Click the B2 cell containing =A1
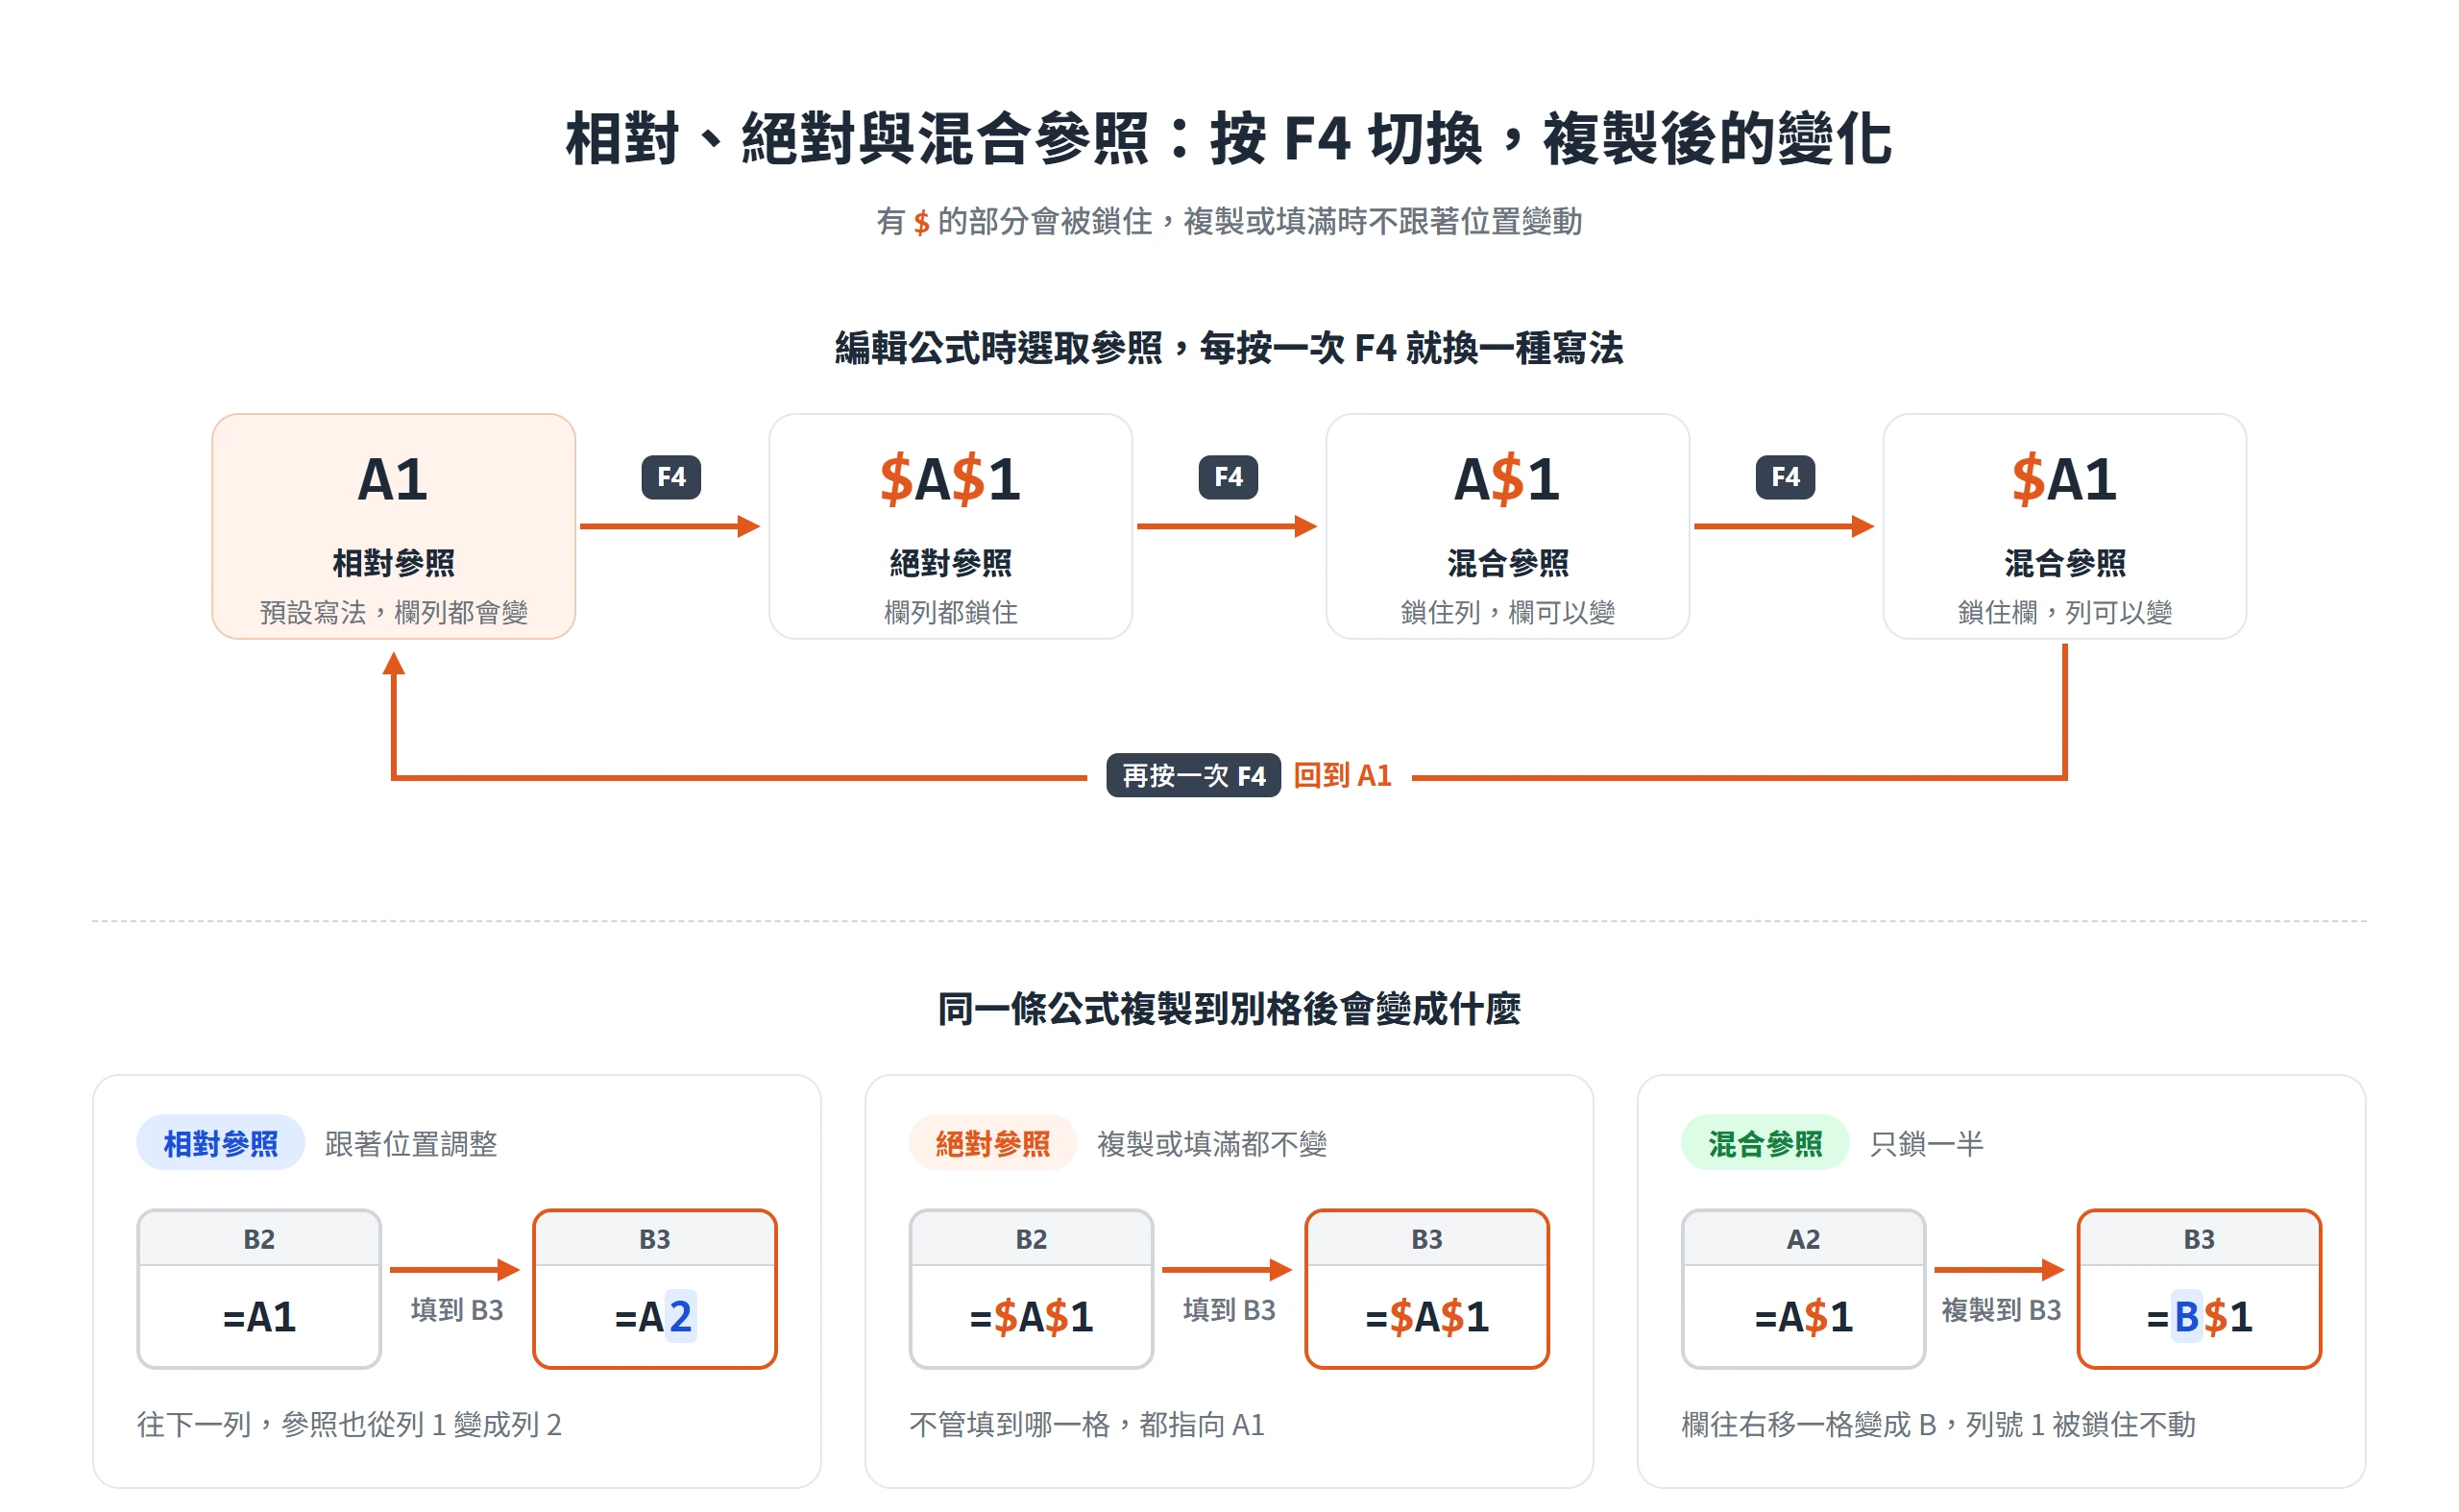Image resolution: width=2459 pixels, height=1512 pixels. pyautogui.click(x=259, y=1289)
